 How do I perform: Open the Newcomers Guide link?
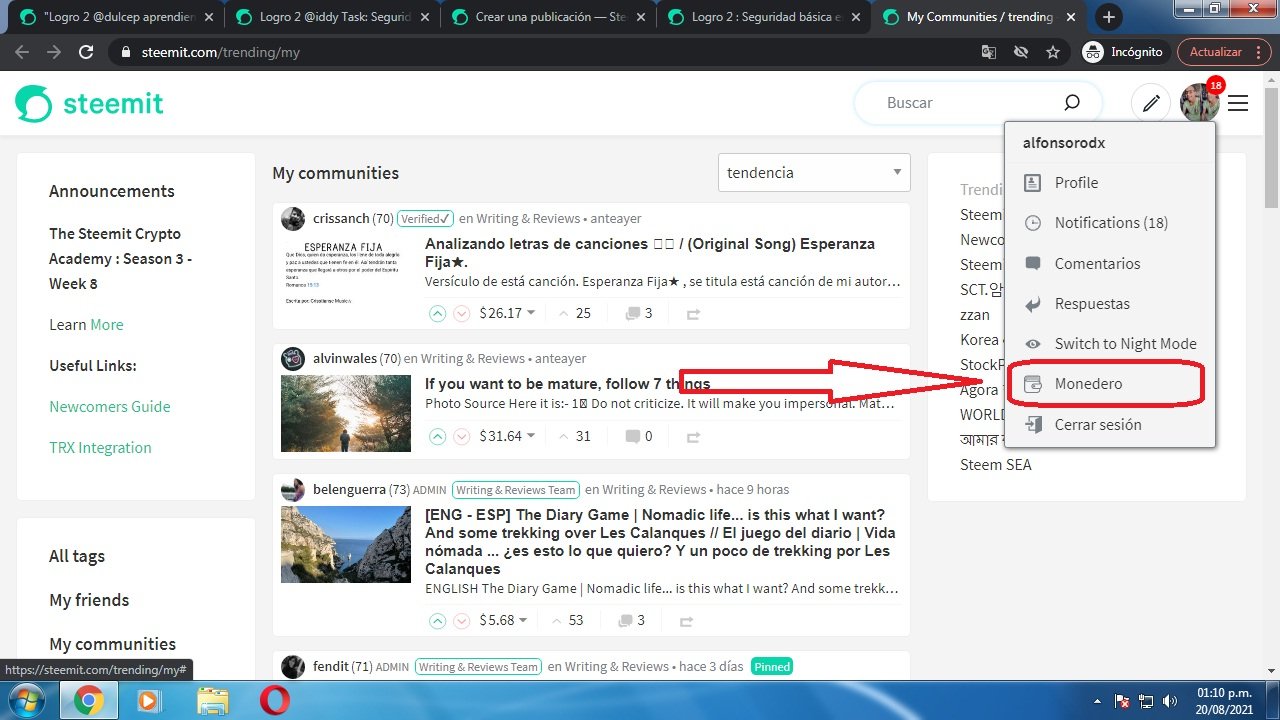110,407
